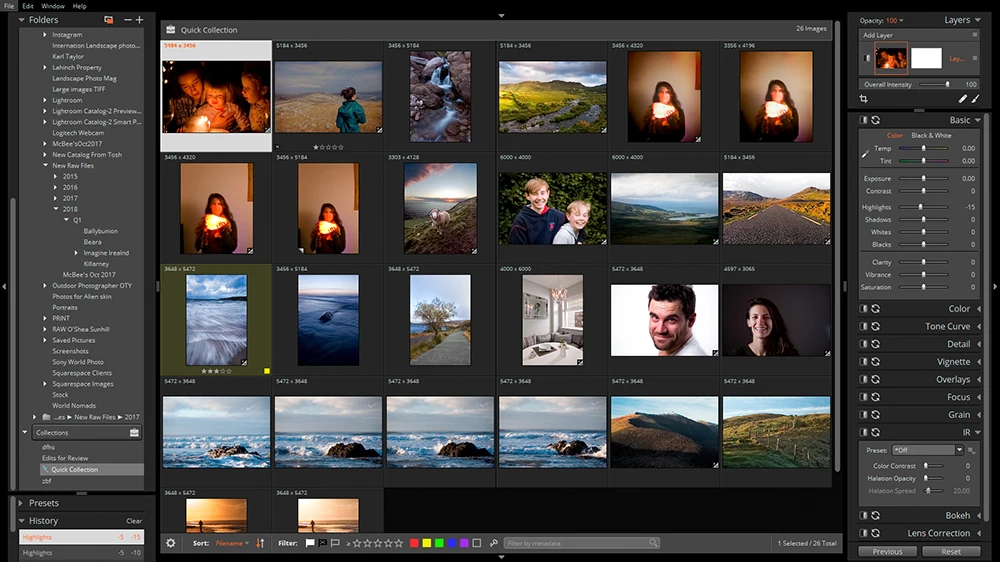Click the add folder plus icon
The image size is (1000, 562).
[x=139, y=20]
